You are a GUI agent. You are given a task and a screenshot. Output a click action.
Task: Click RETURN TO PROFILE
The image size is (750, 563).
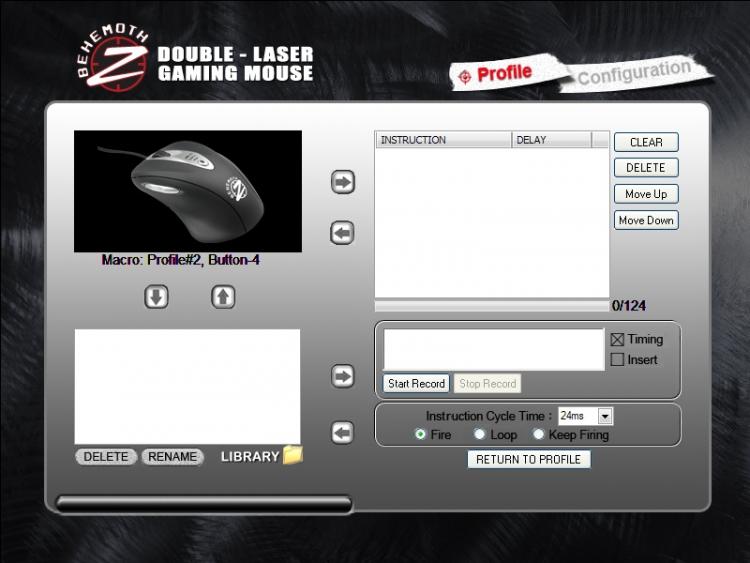click(529, 459)
